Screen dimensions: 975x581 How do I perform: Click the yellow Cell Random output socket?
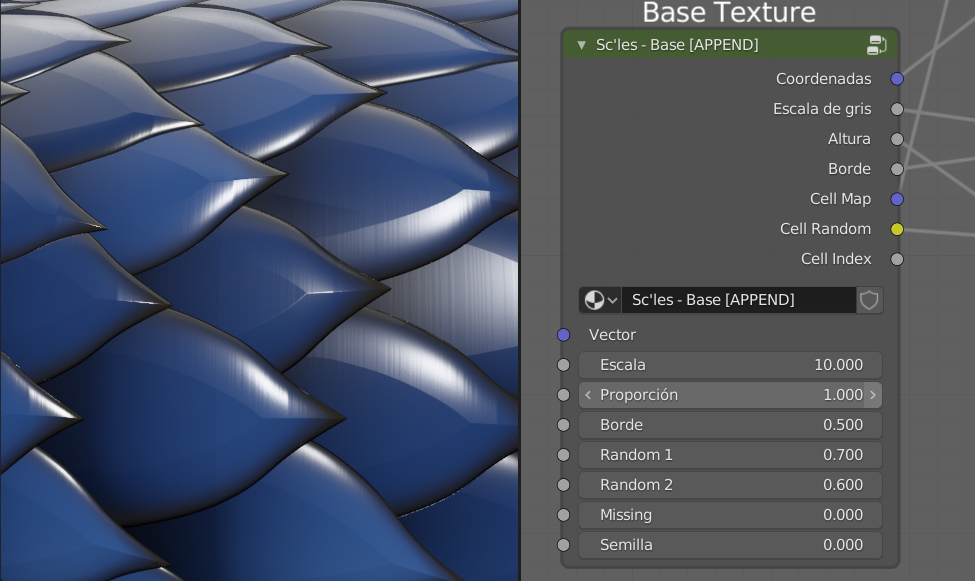coord(897,228)
